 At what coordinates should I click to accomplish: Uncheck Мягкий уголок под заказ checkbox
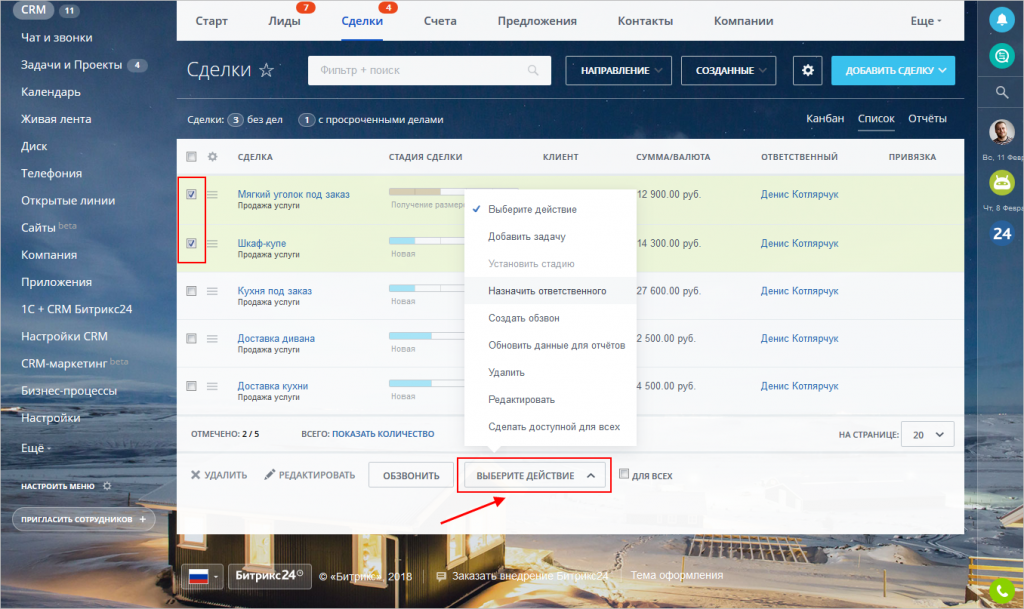pos(191,195)
